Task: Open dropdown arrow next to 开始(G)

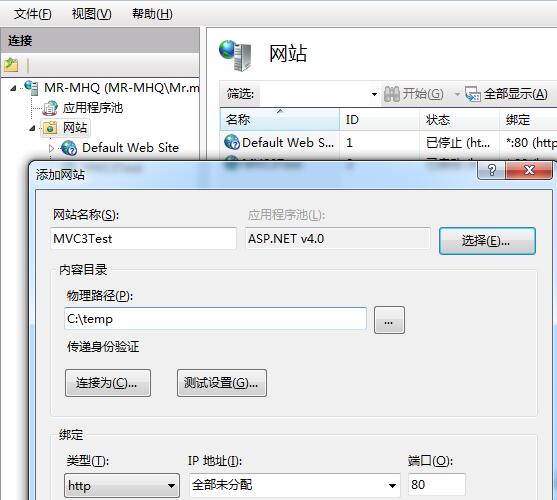Action: click(457, 94)
